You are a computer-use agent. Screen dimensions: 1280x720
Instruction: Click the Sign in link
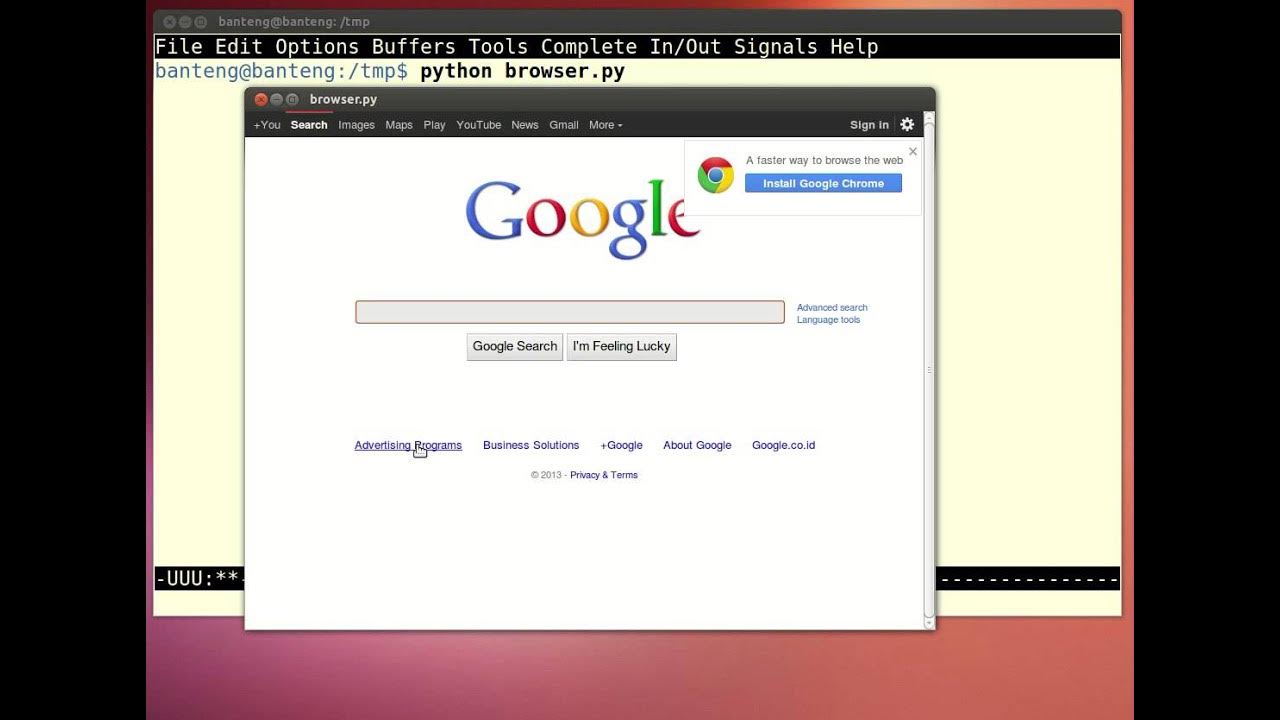point(869,125)
